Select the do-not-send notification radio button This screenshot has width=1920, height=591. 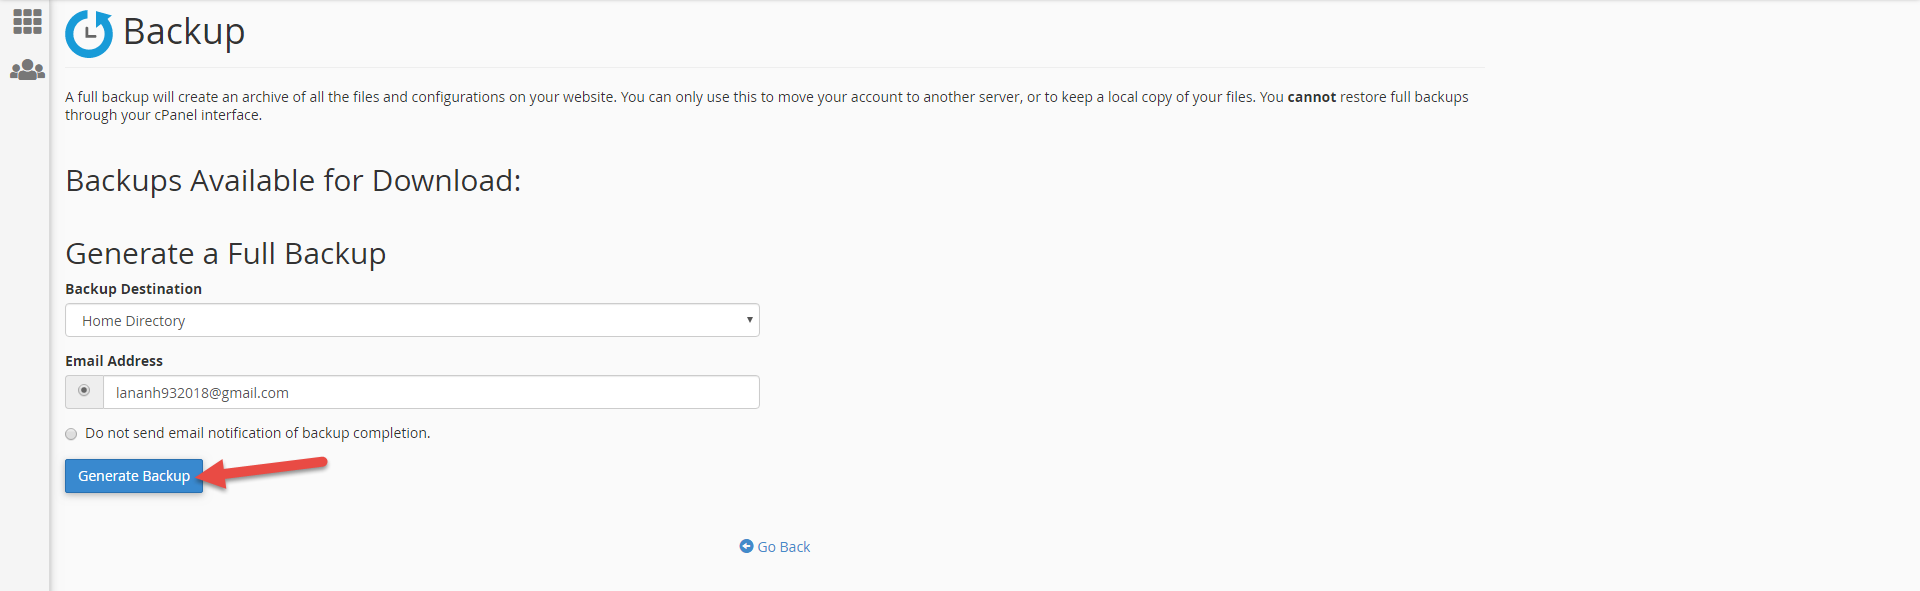coord(71,434)
